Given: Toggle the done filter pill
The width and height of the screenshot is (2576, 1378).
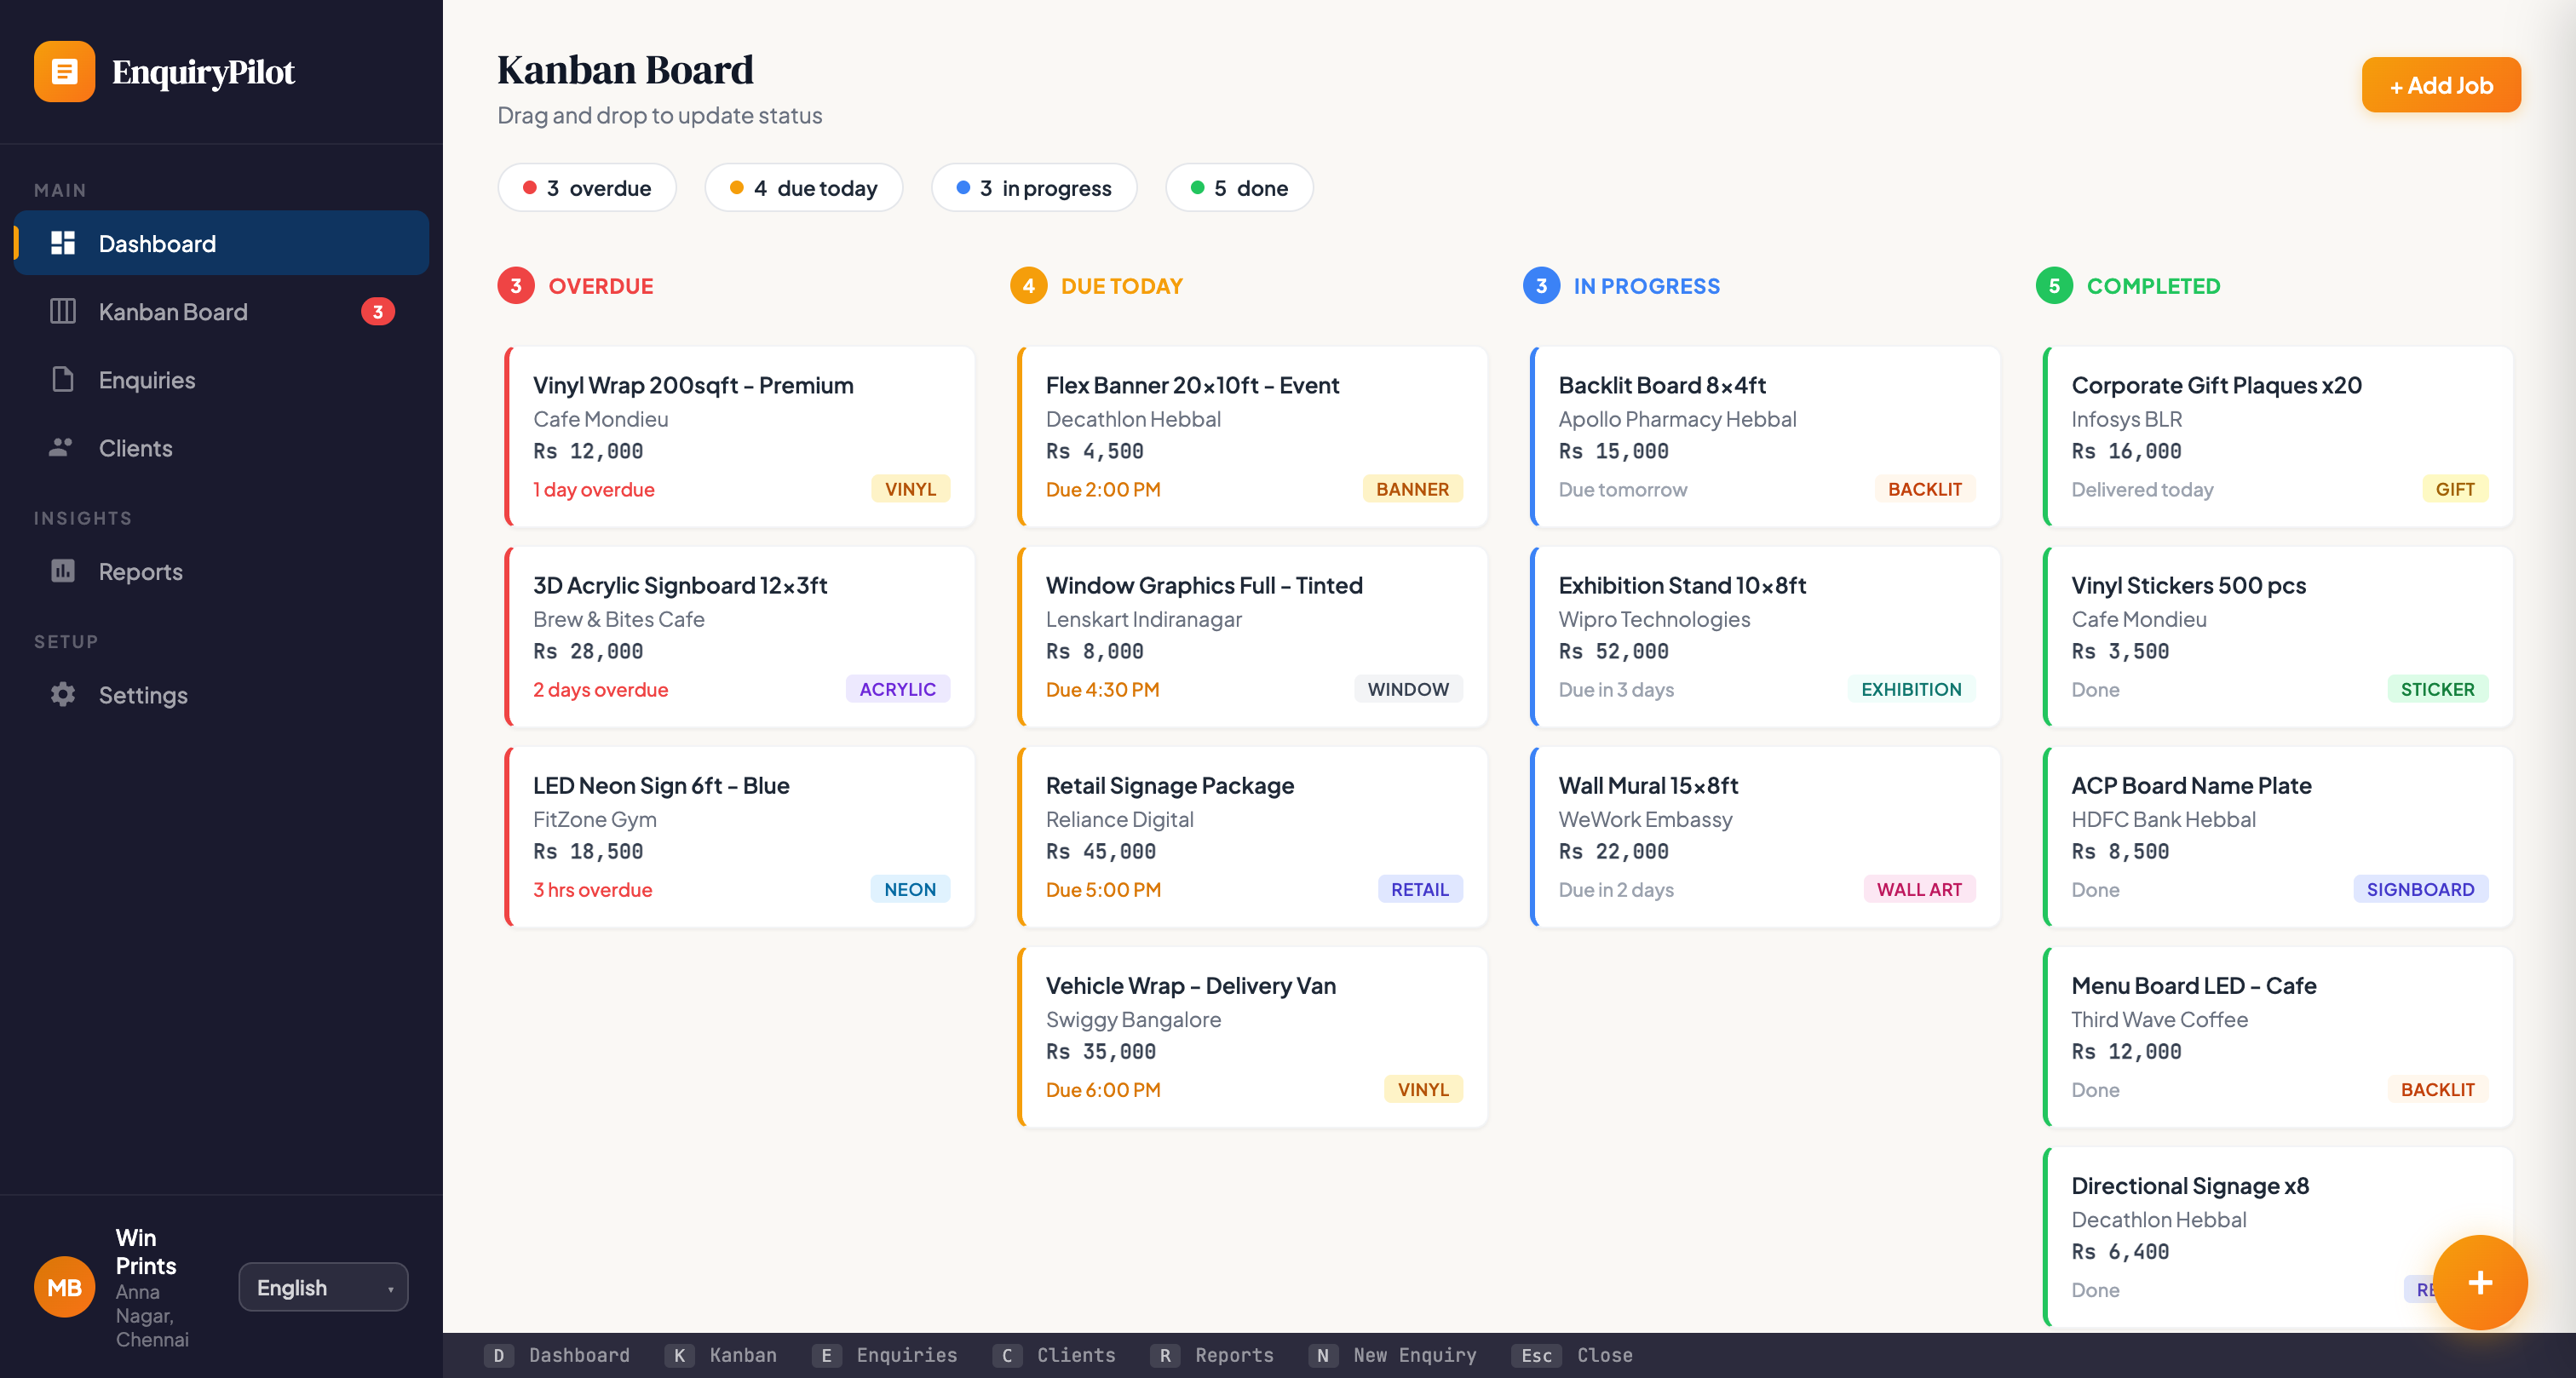Looking at the screenshot, I should tap(1239, 187).
